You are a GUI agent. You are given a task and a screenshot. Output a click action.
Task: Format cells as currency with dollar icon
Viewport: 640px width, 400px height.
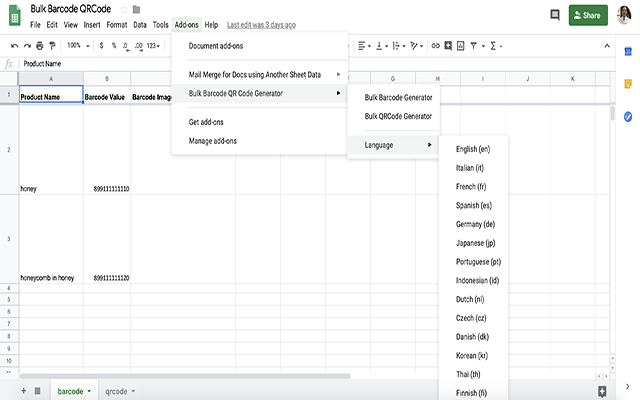(x=101, y=46)
